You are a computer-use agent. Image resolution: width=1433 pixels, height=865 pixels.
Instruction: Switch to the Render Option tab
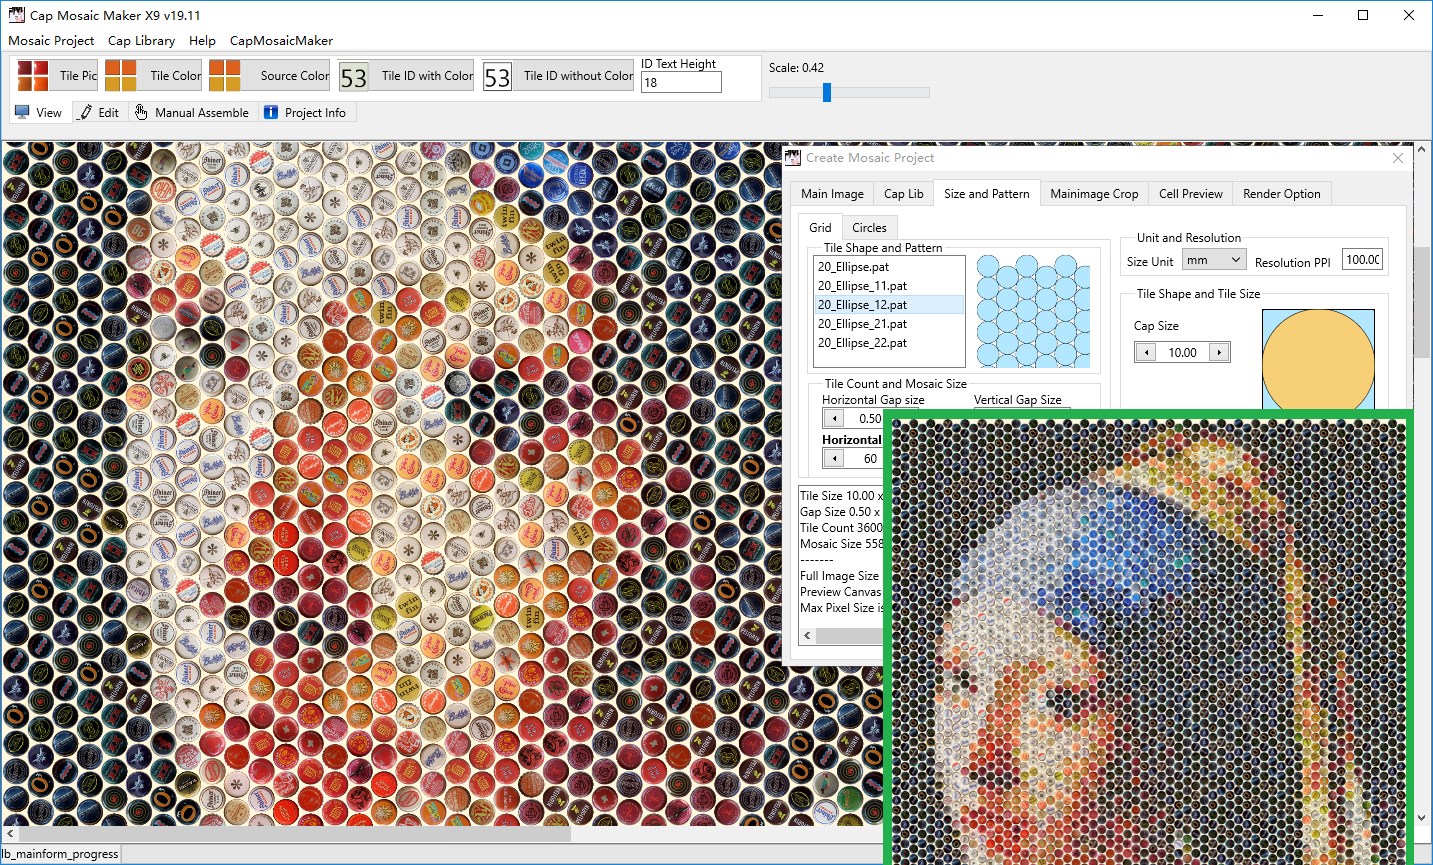1281,194
